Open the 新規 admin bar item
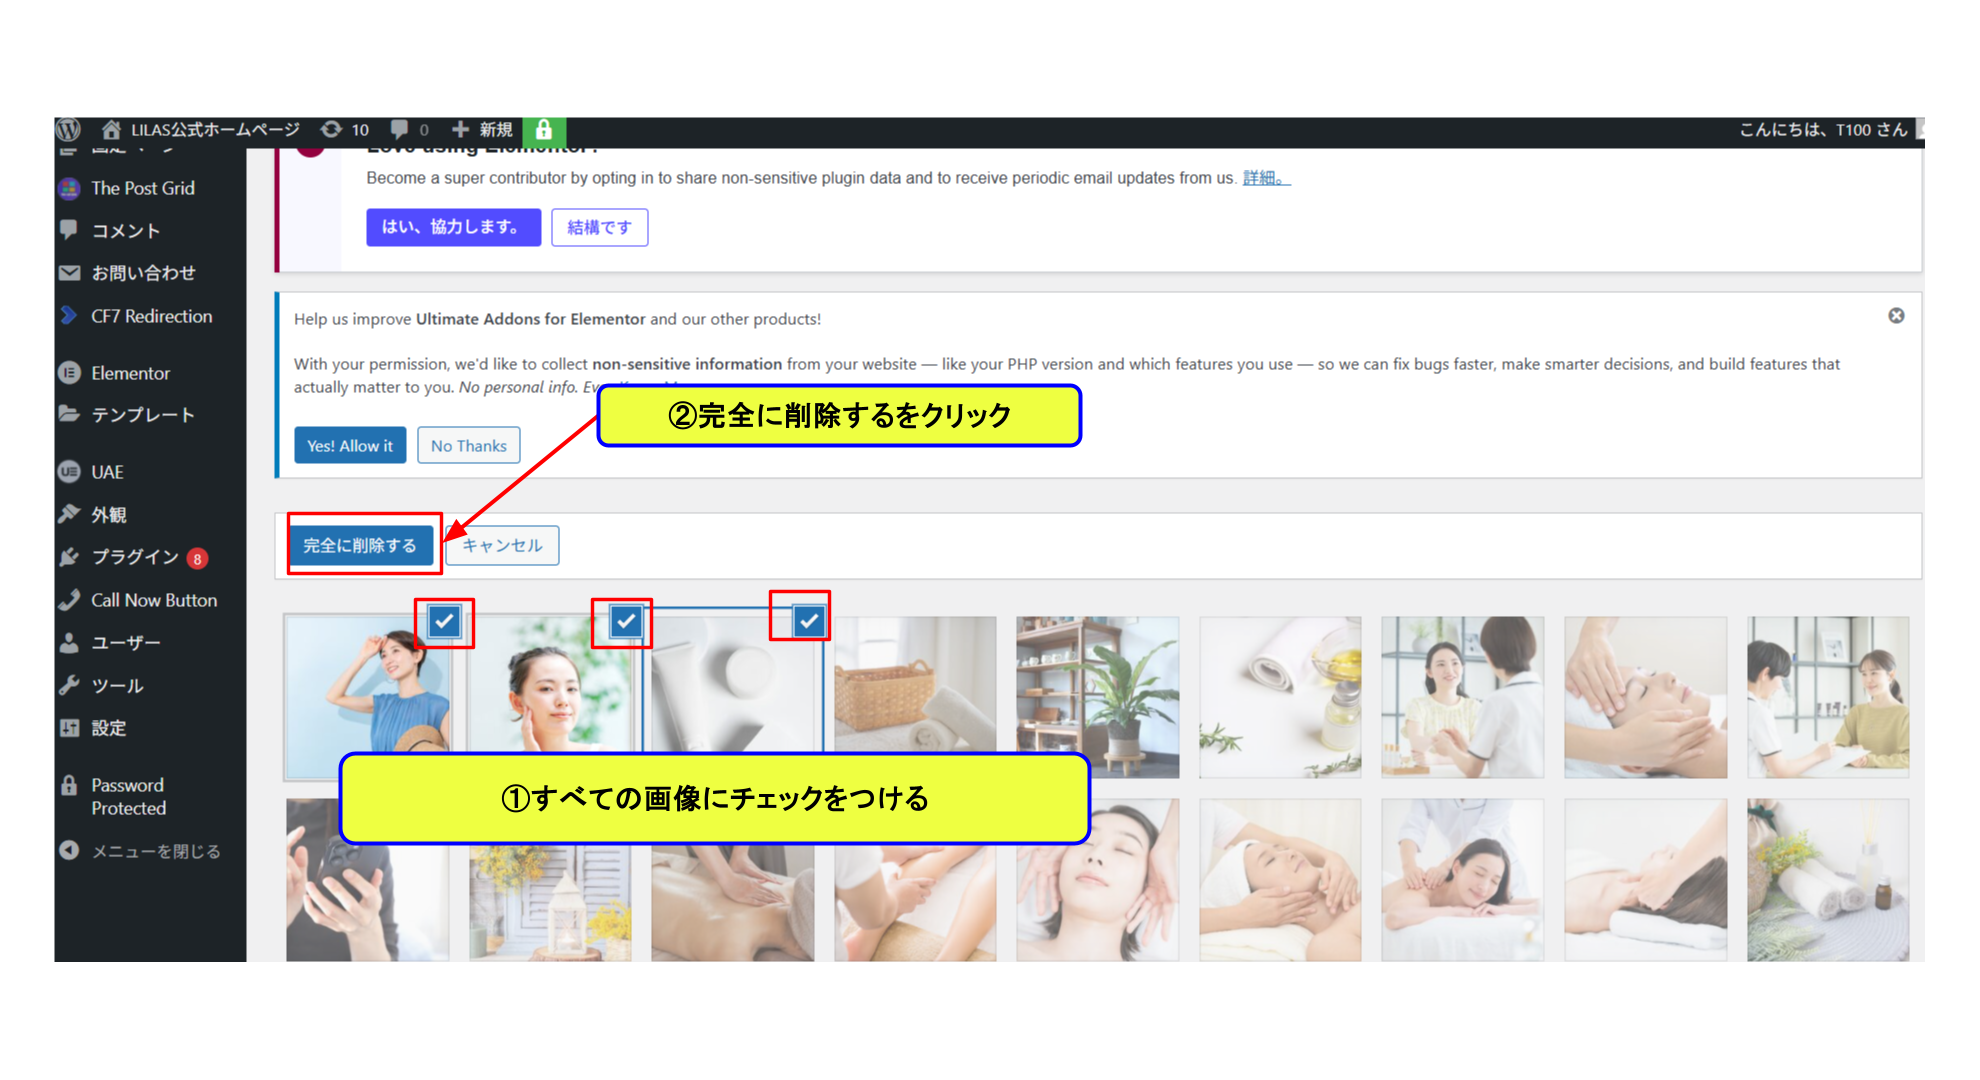1980x1080 pixels. tap(482, 129)
